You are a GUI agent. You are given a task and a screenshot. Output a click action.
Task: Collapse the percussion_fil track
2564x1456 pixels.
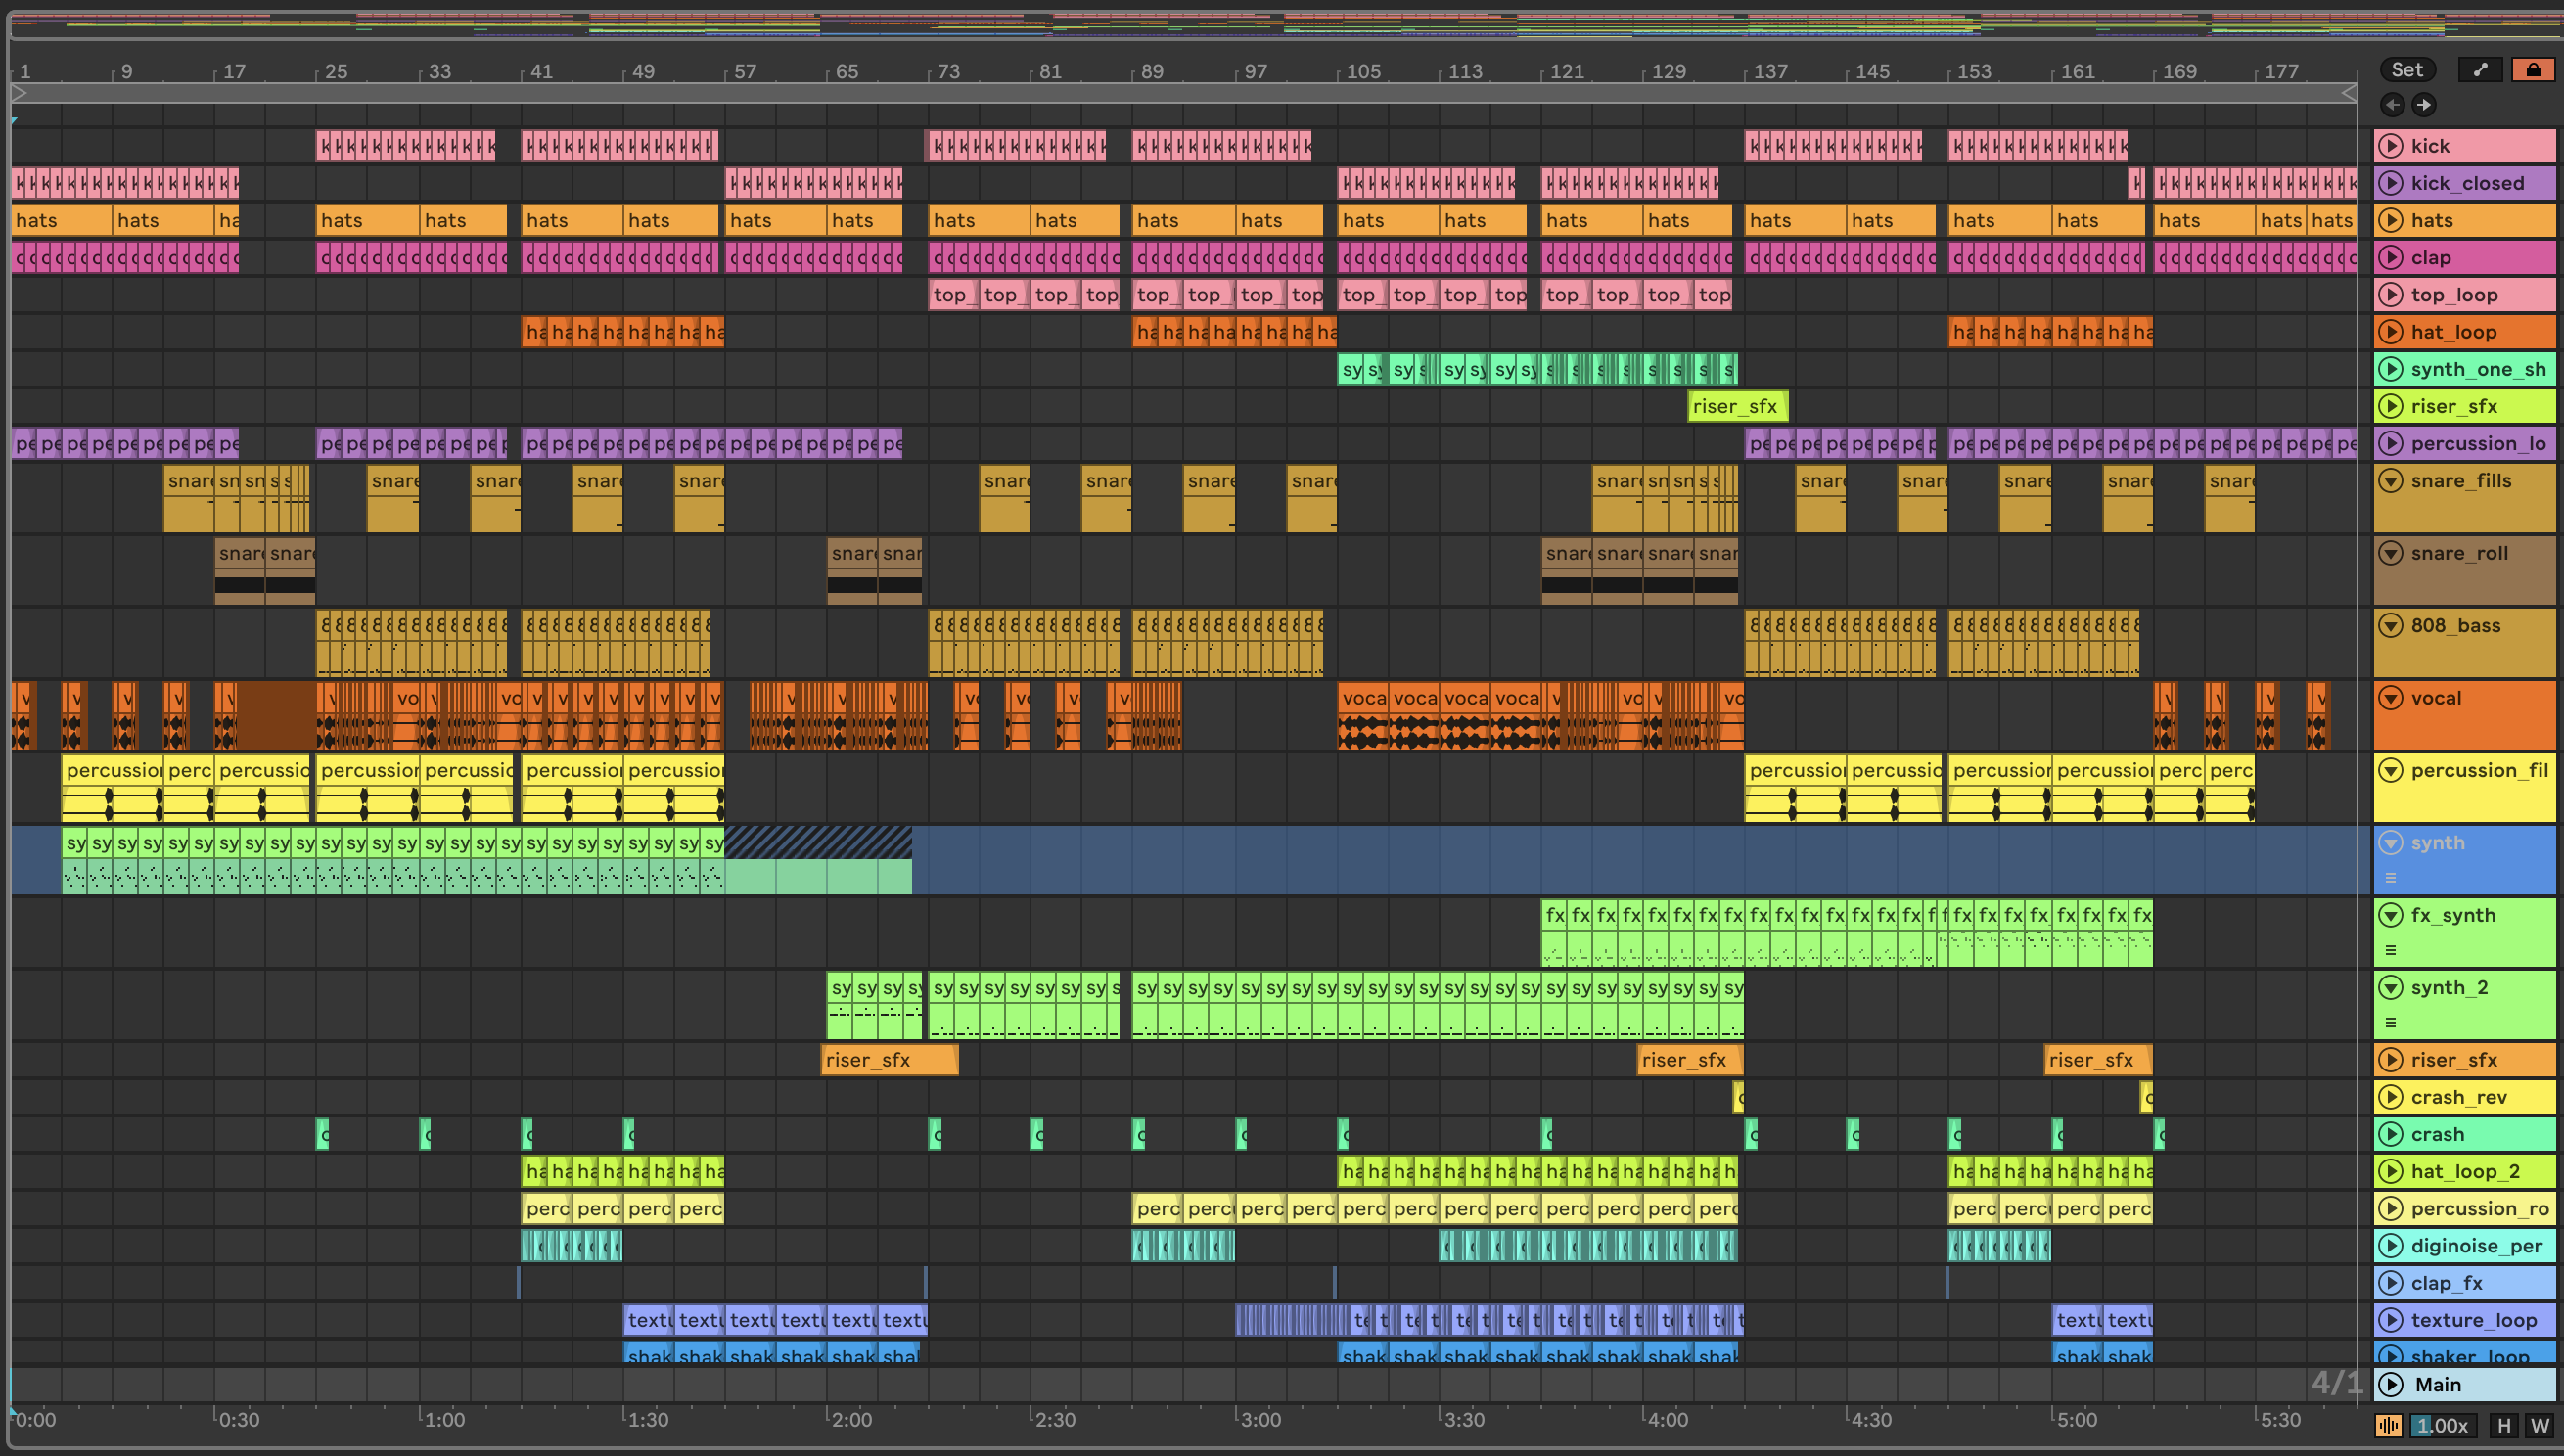[x=2390, y=770]
